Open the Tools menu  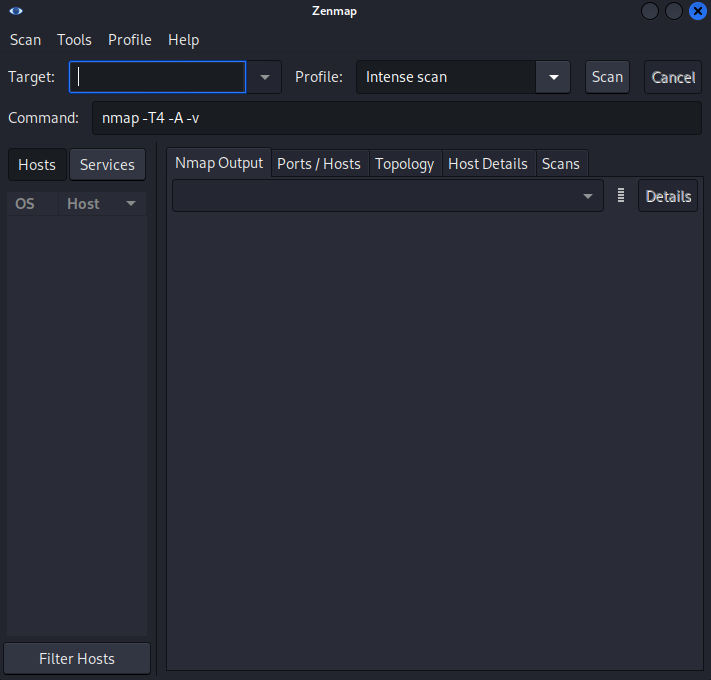click(x=74, y=40)
